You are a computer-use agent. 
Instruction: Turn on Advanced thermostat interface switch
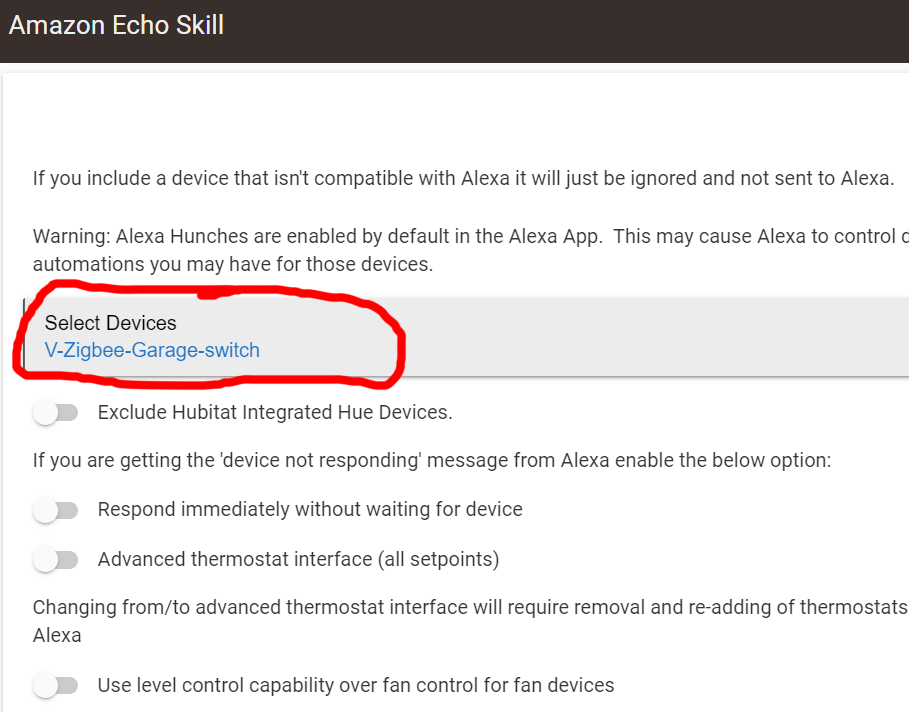[55, 560]
